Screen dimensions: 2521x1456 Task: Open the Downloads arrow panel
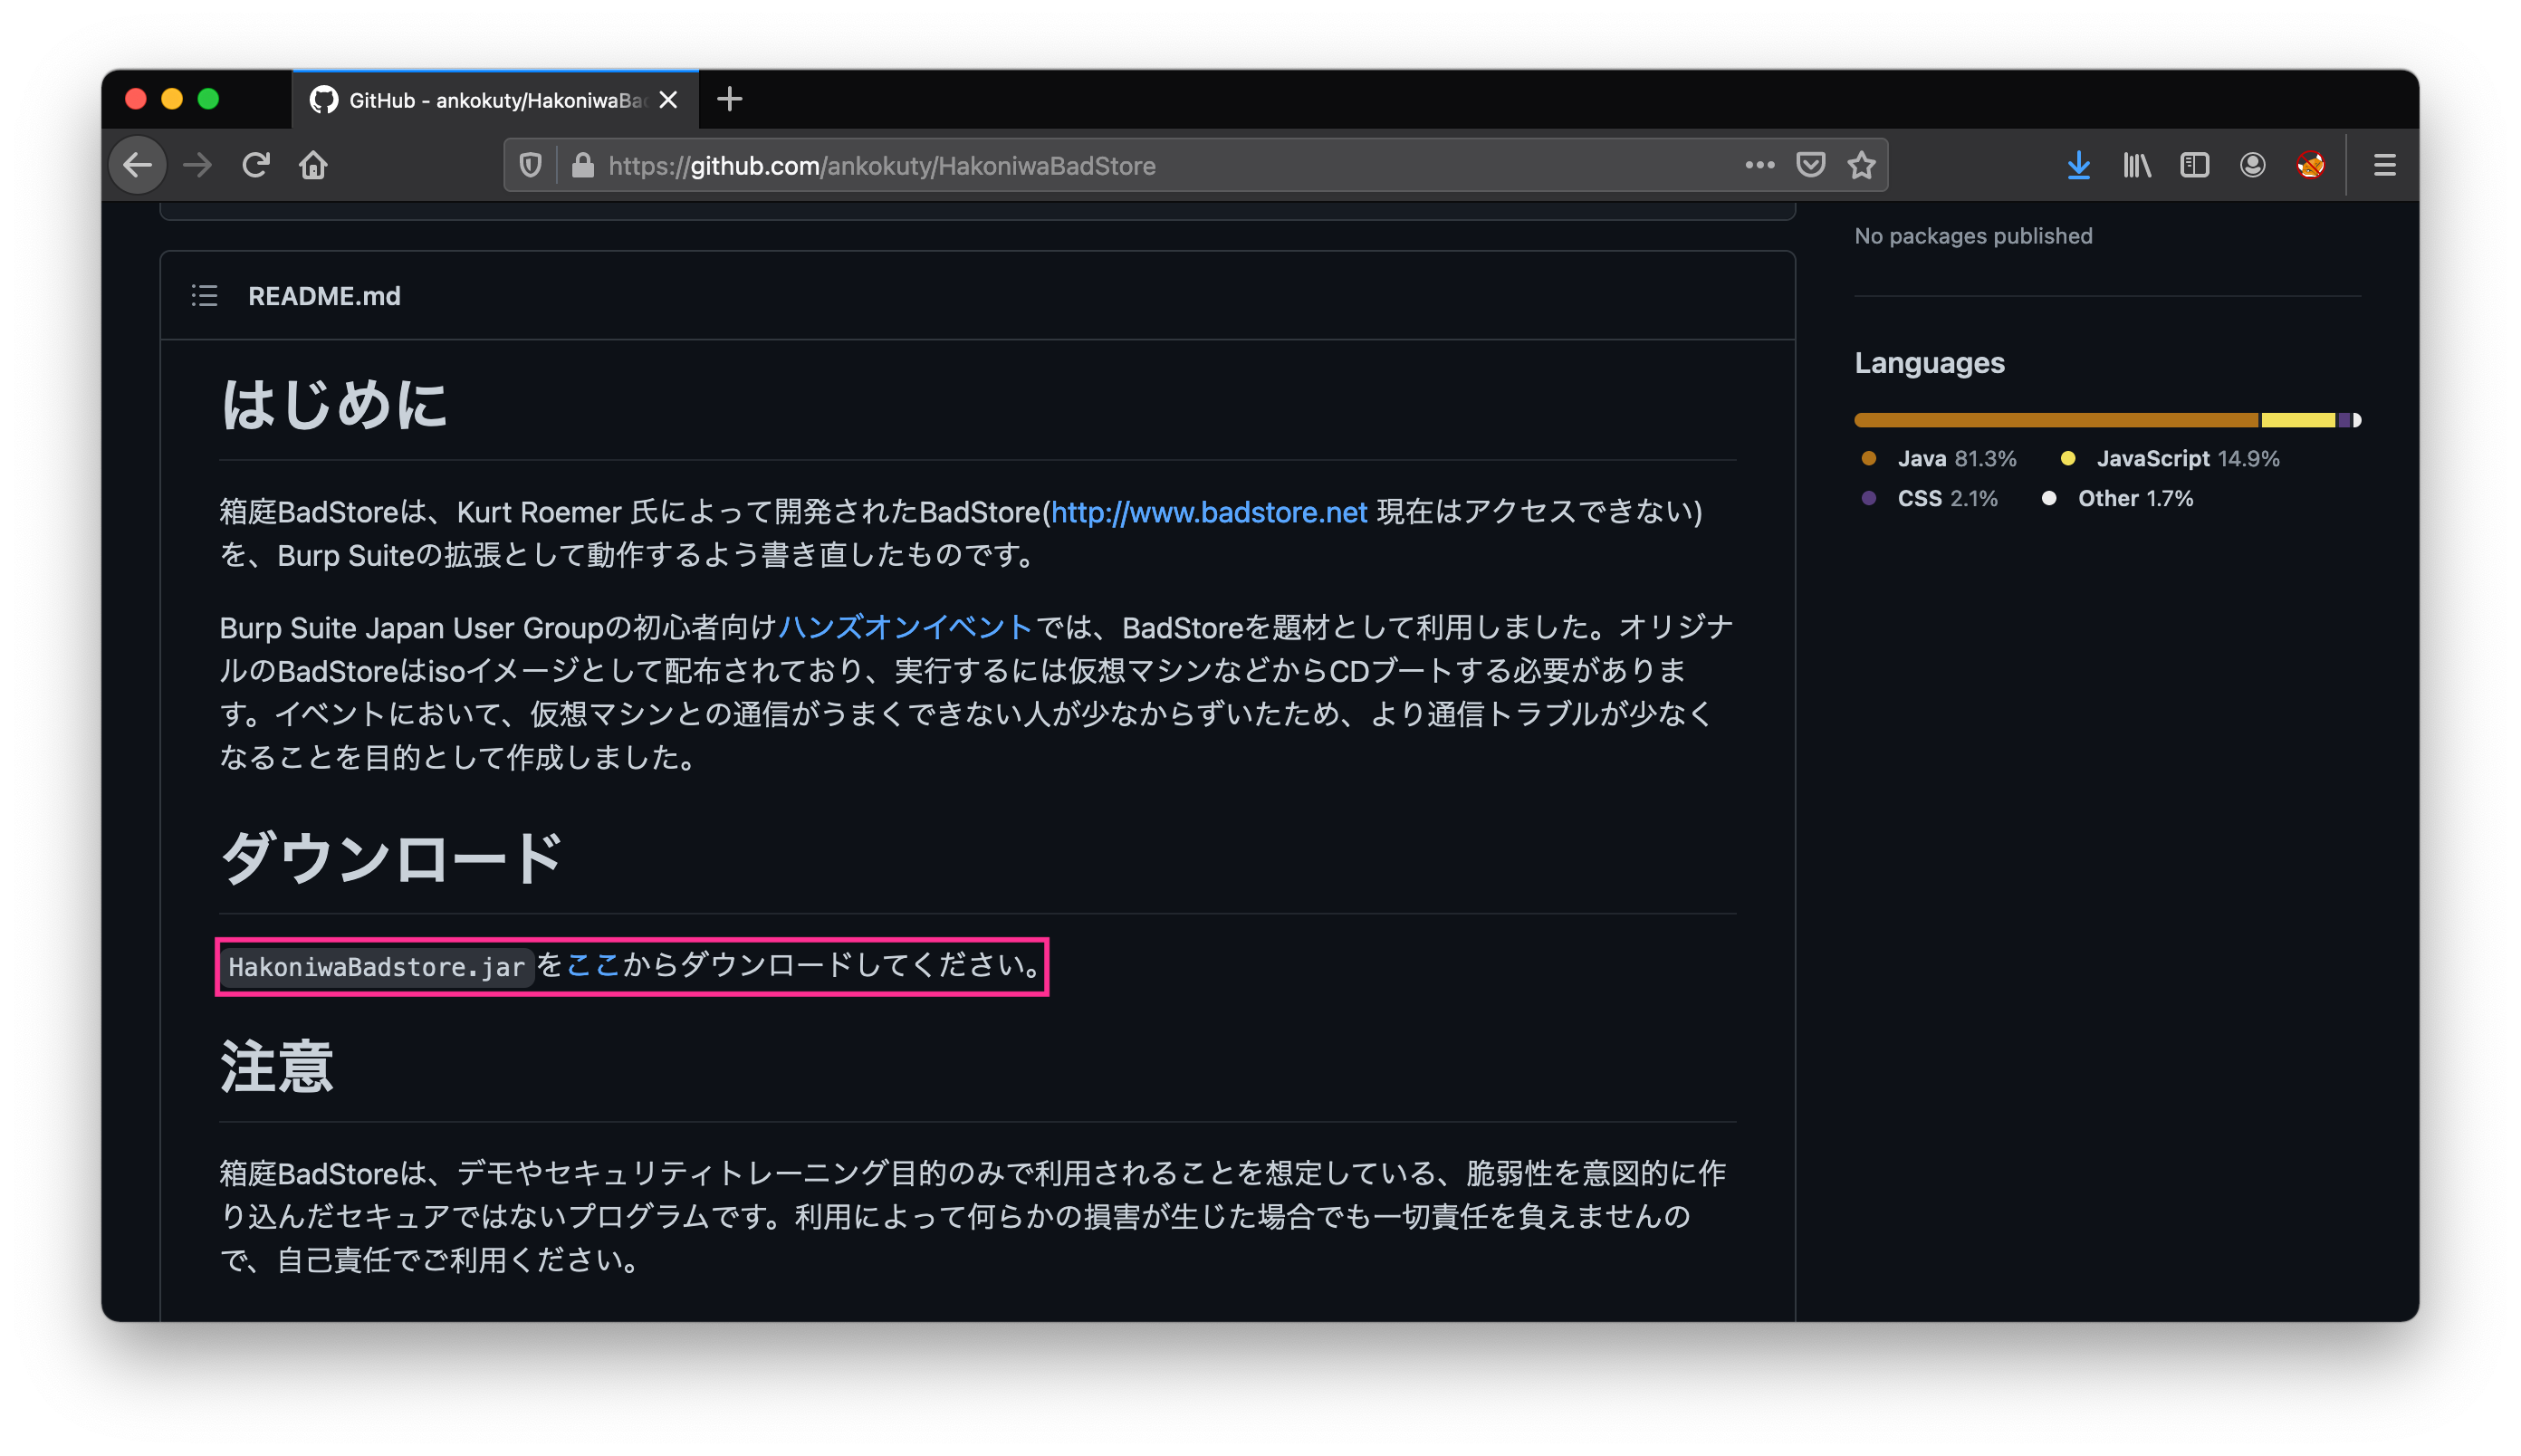[2078, 165]
